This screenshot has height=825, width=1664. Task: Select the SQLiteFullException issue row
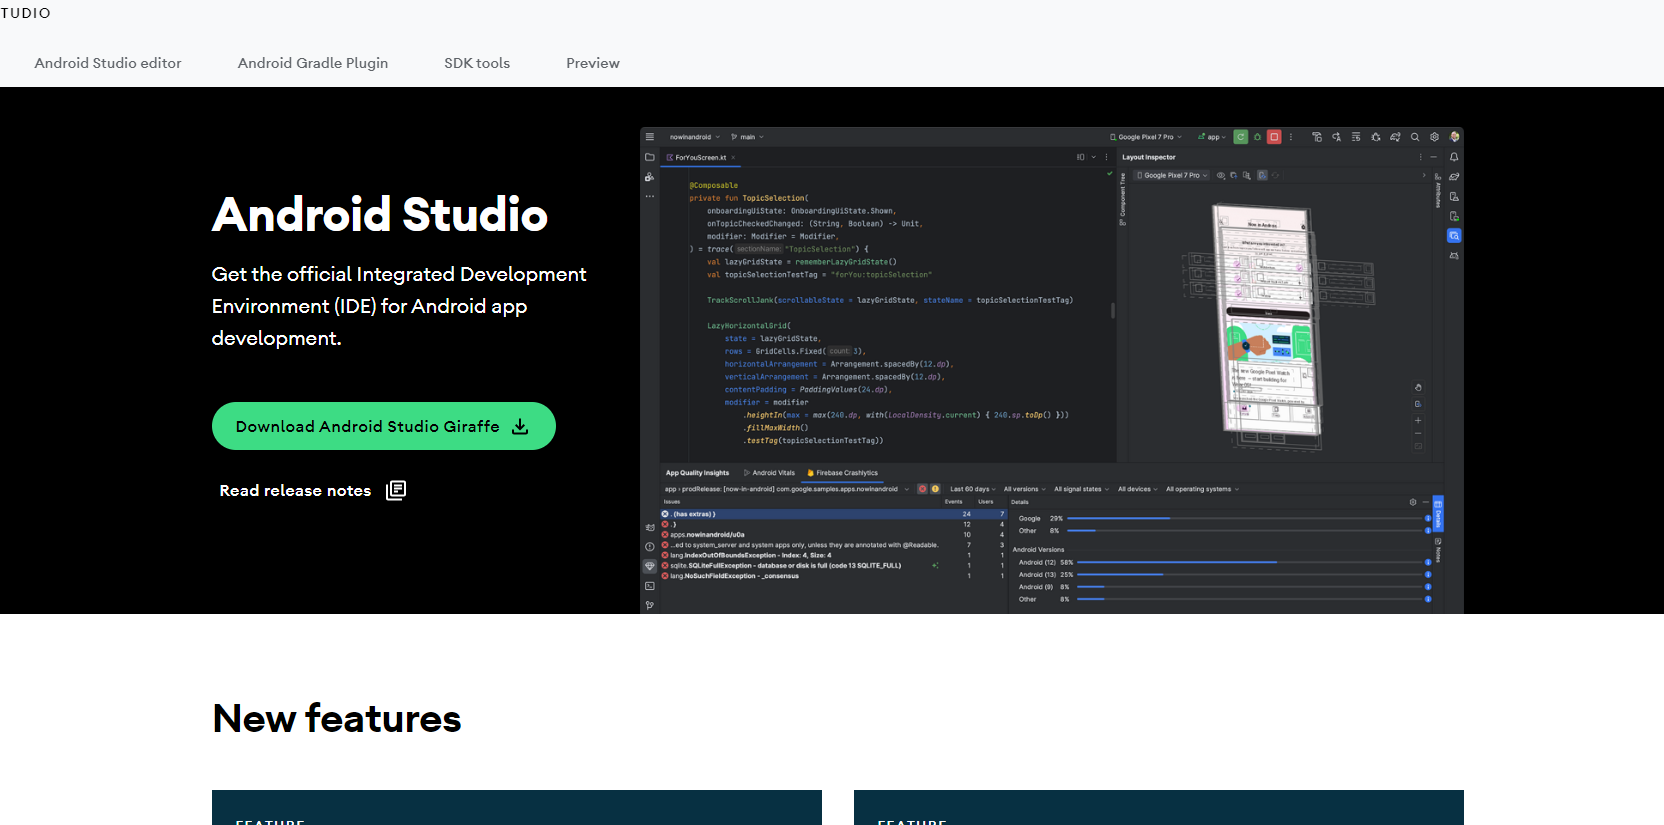833,565
